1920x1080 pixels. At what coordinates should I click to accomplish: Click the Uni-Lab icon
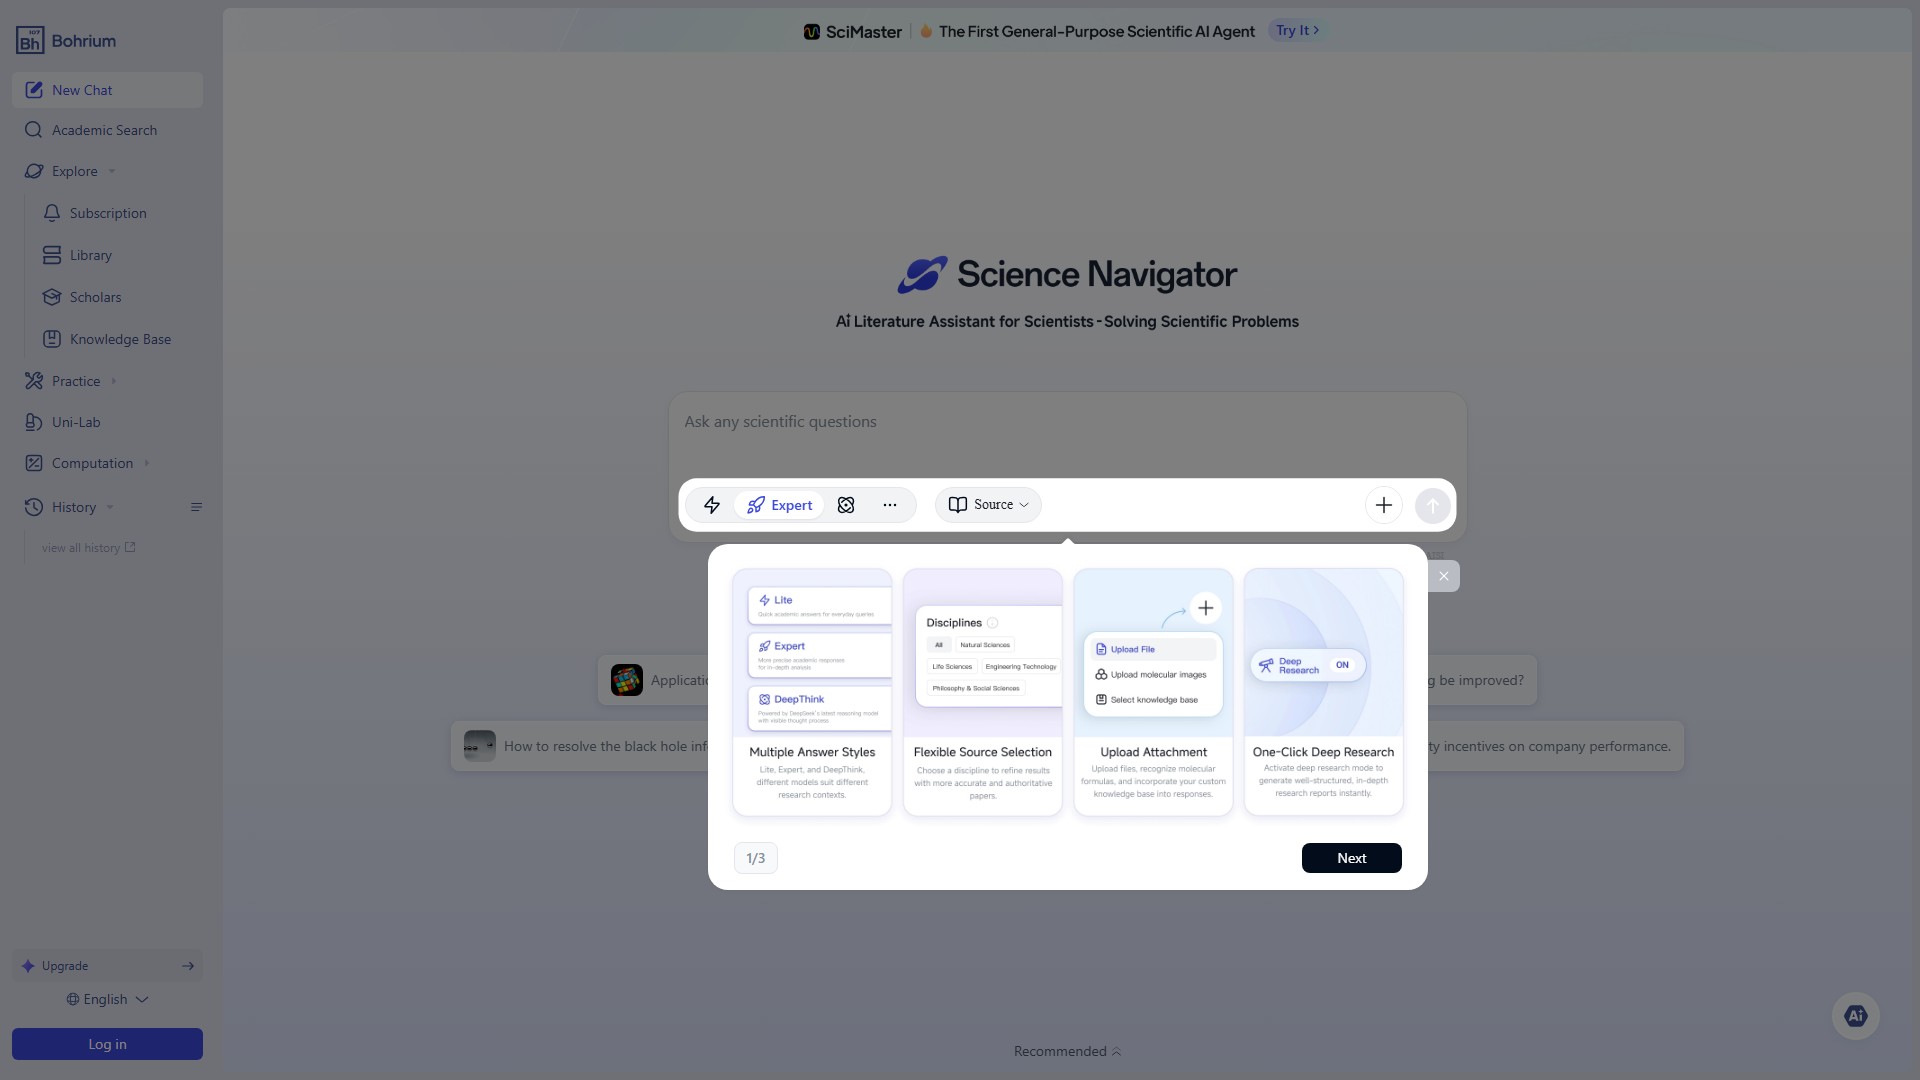pyautogui.click(x=34, y=422)
